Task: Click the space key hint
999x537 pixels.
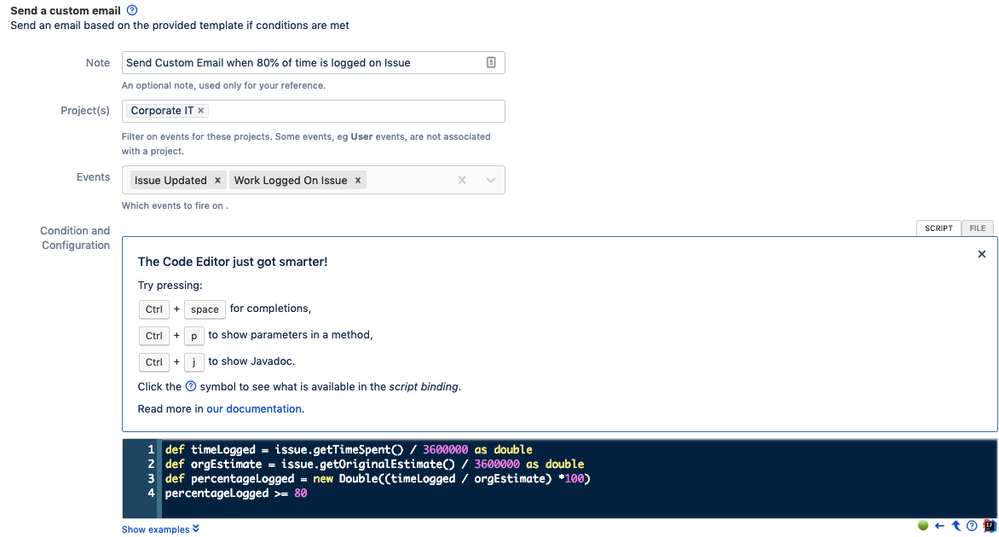Action: 205,309
